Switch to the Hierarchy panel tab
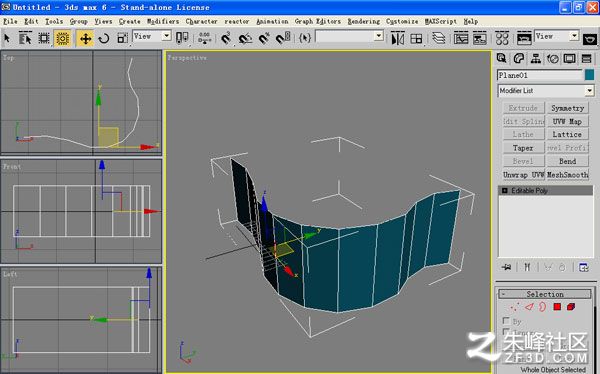This screenshot has height=374, width=600. [536, 59]
